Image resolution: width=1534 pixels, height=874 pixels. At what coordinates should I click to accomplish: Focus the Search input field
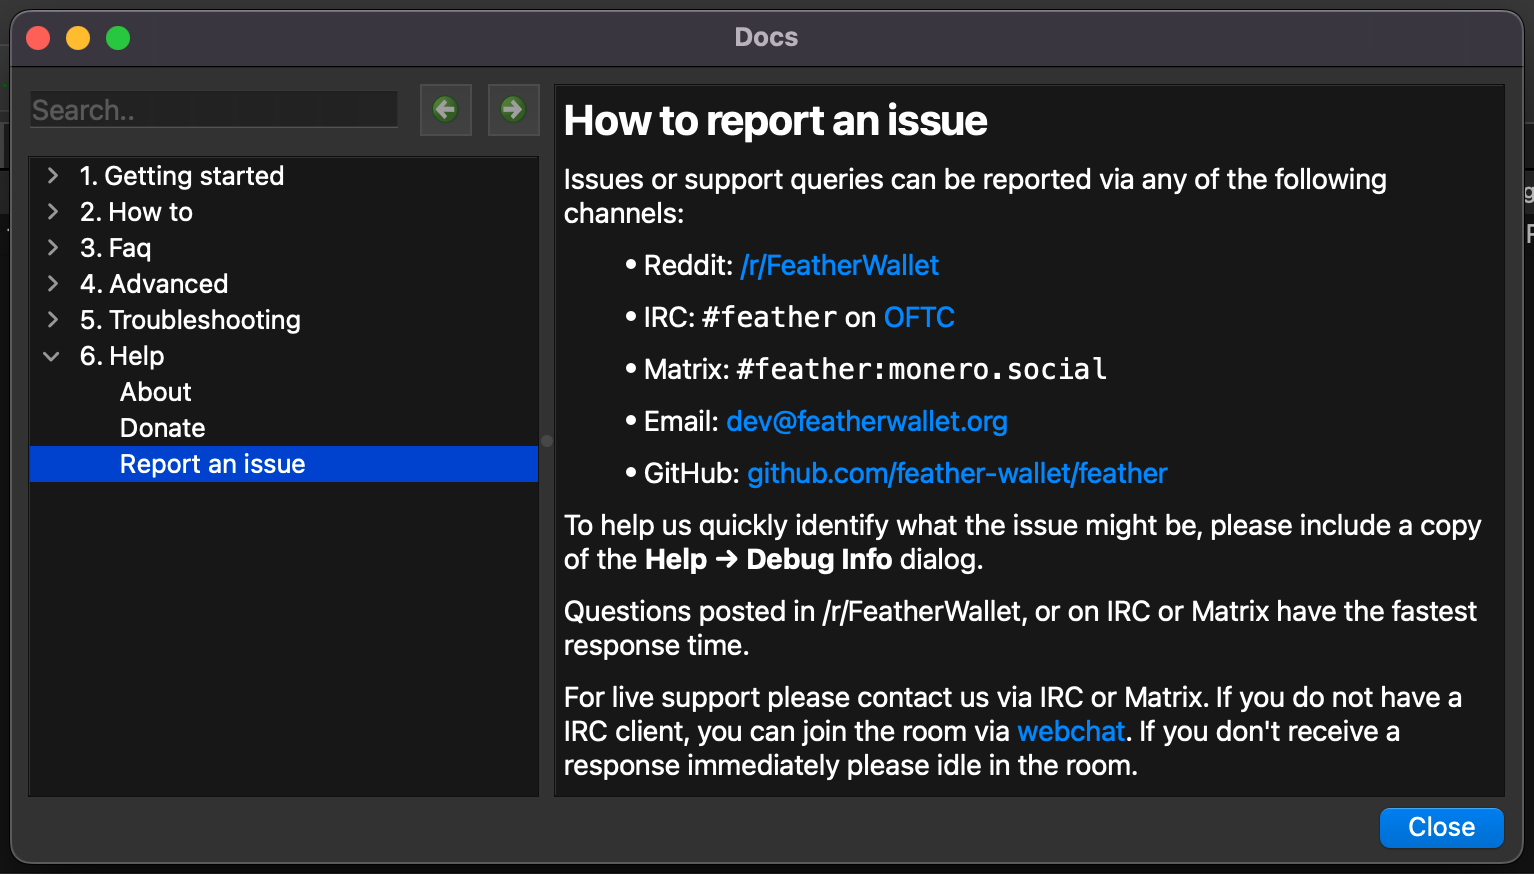click(214, 109)
